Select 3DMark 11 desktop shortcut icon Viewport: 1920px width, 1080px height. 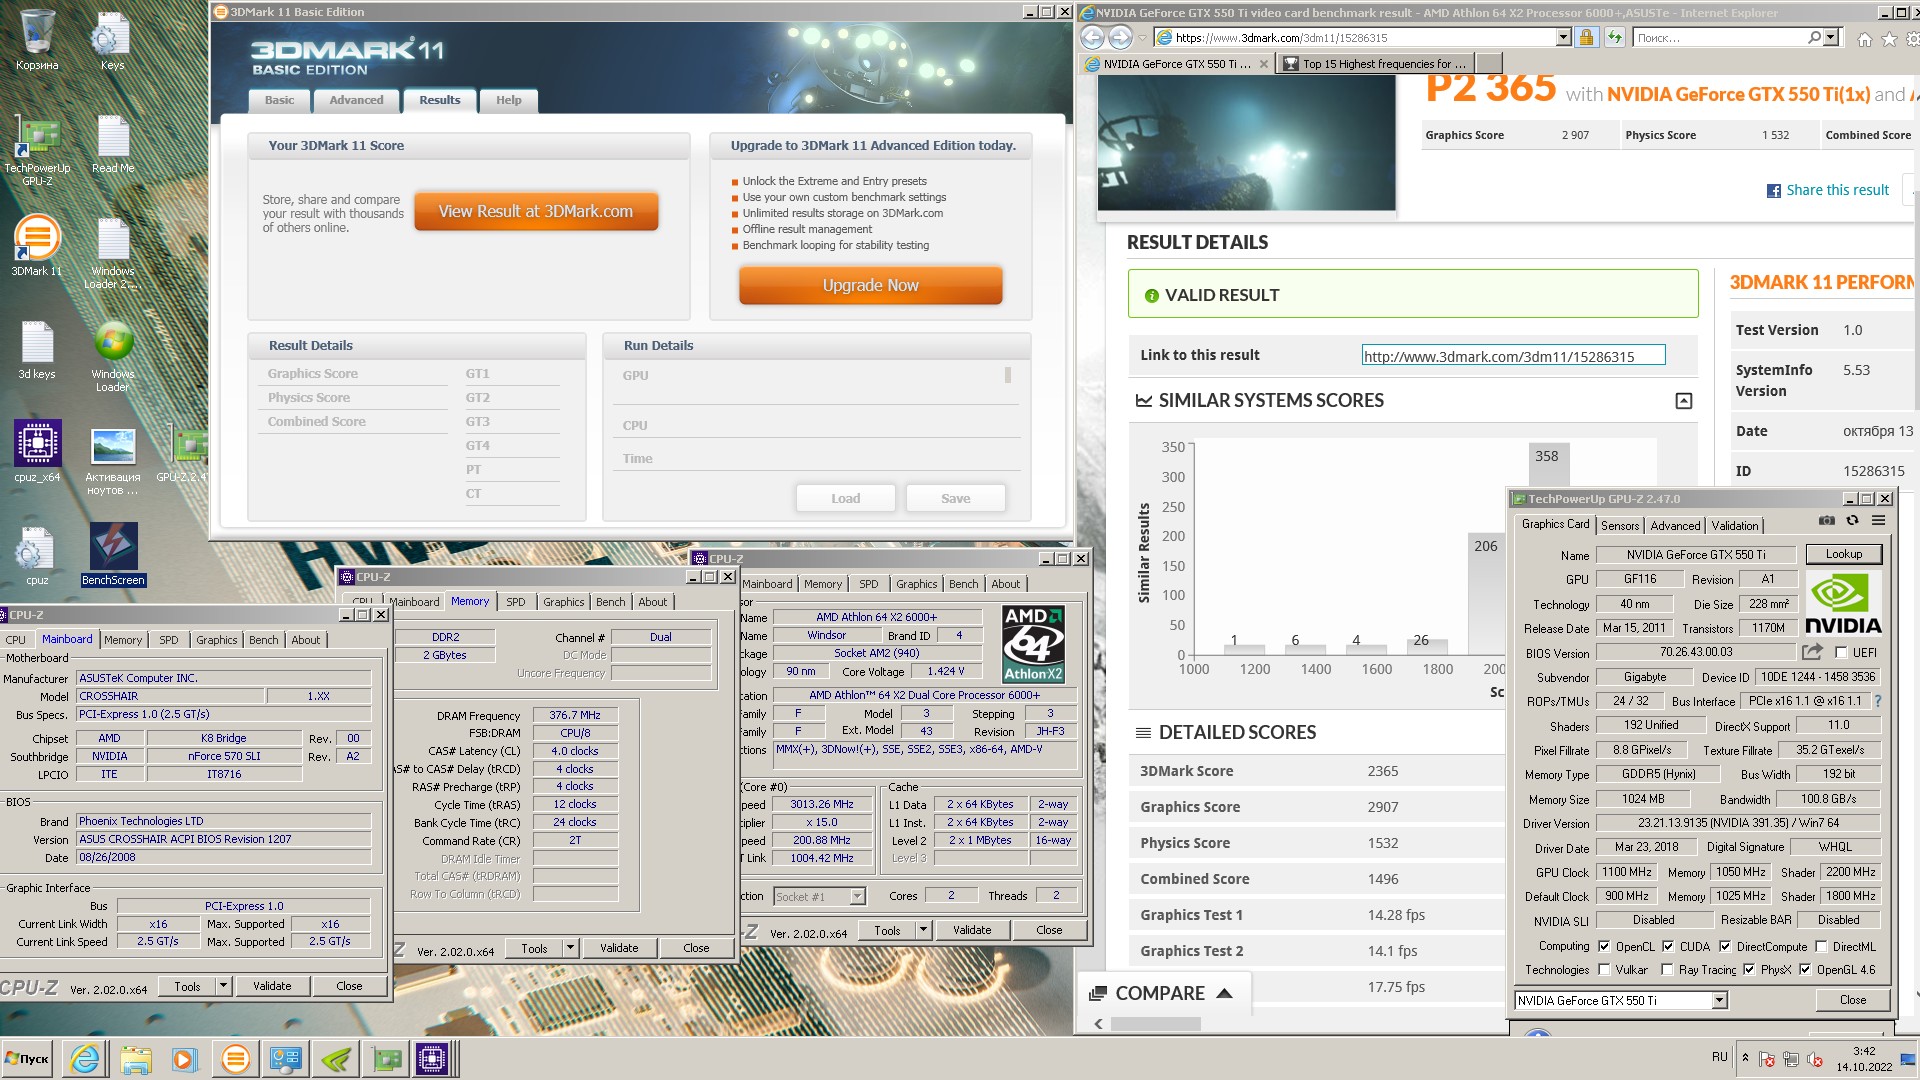tap(37, 247)
